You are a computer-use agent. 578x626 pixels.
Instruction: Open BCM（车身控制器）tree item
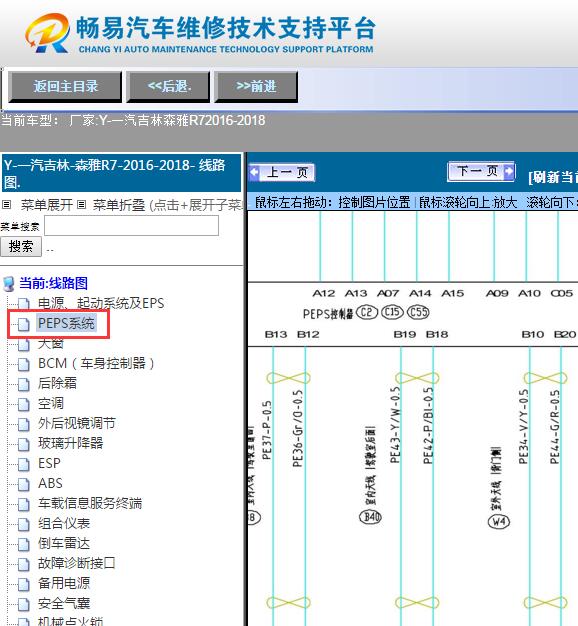[96, 363]
